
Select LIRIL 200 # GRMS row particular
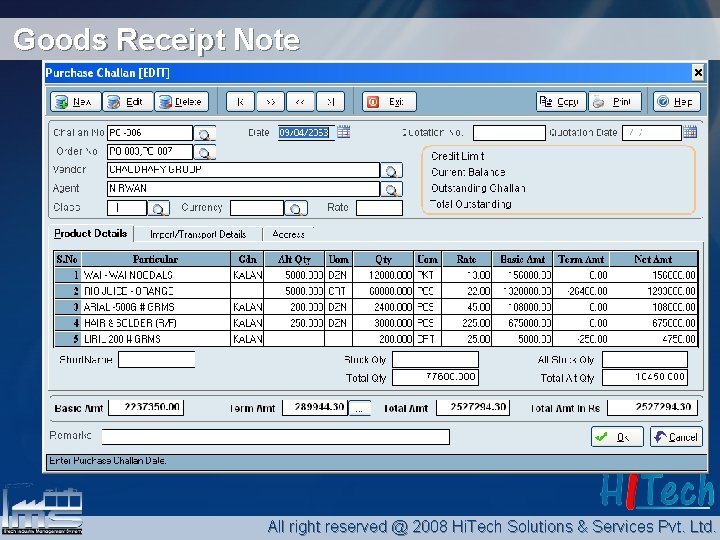pyautogui.click(x=156, y=339)
